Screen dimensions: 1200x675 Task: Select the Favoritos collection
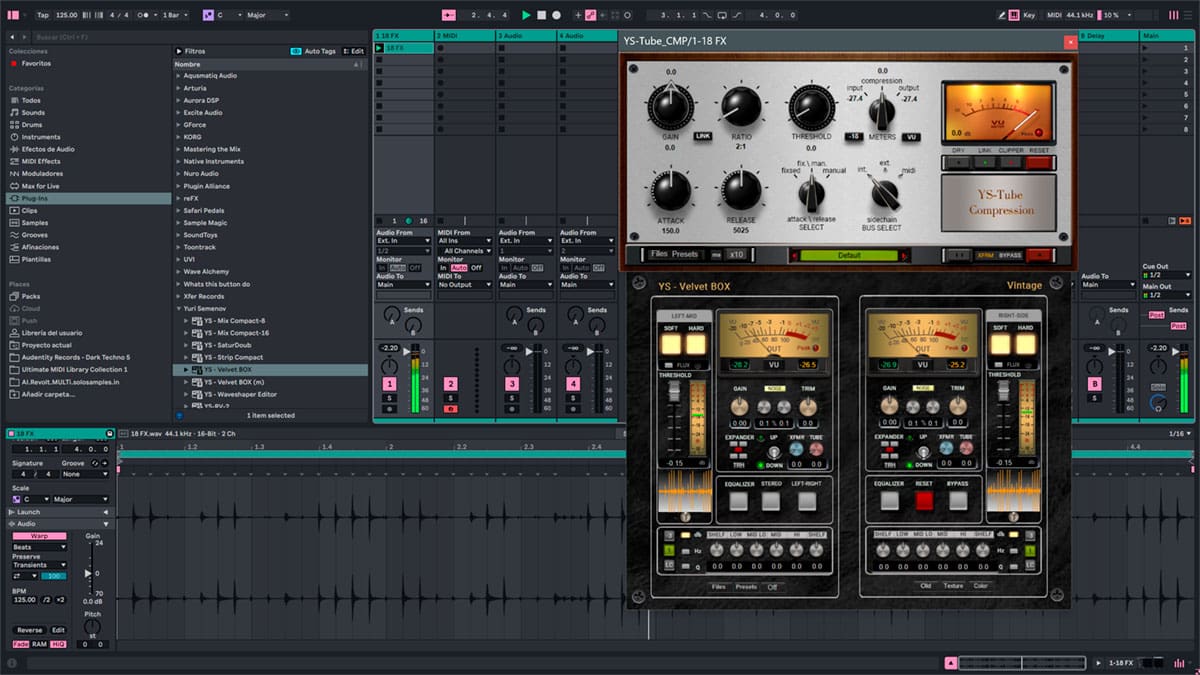coord(36,63)
